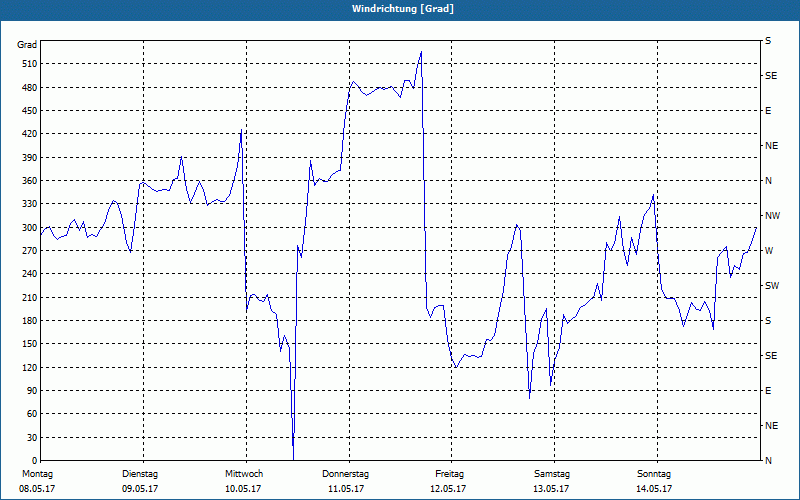Select the "0" y-axis value
The image size is (800, 500).
coord(35,461)
